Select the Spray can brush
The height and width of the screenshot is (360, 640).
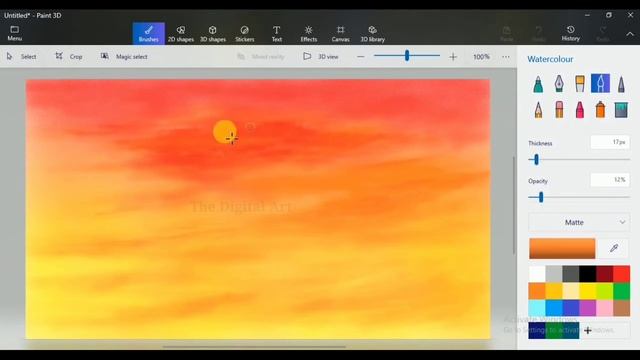(600, 110)
